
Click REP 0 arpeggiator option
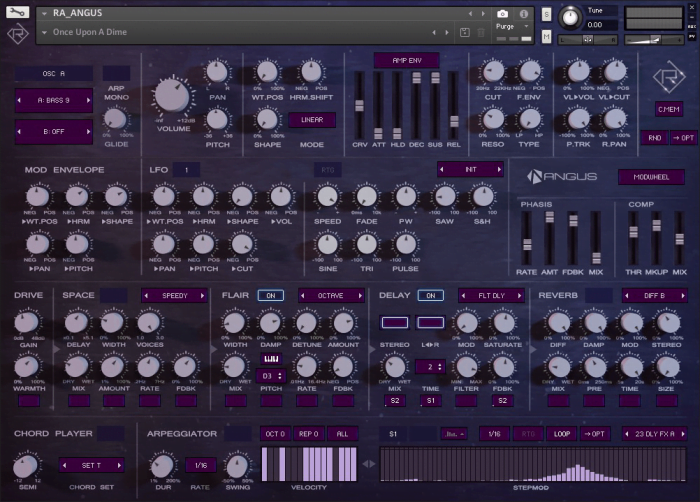(x=308, y=434)
